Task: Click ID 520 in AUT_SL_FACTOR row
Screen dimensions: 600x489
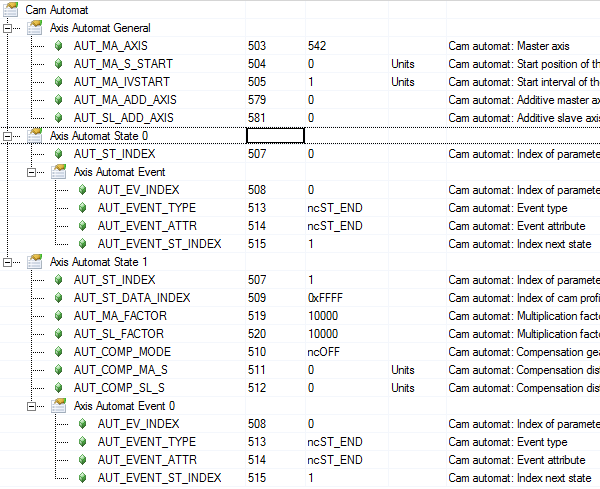Action: (257, 333)
